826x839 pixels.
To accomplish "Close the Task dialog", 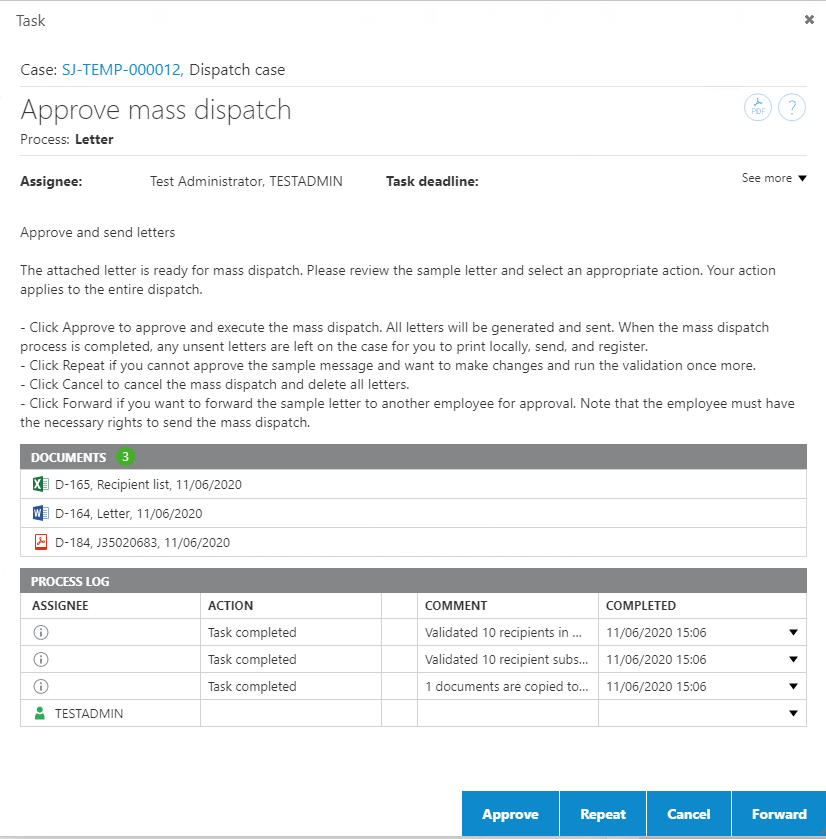I will click(809, 19).
